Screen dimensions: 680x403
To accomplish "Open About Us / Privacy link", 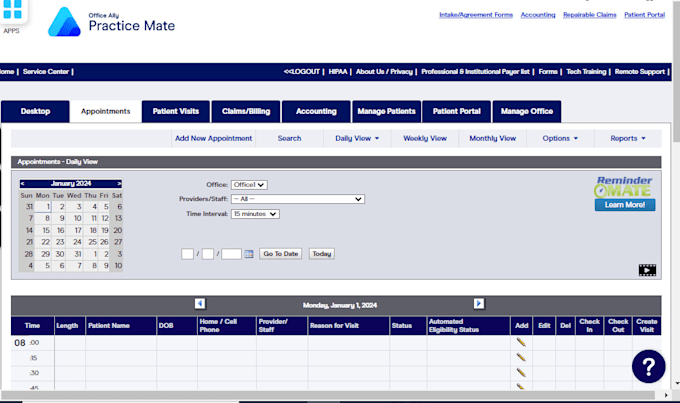I will click(x=384, y=72).
